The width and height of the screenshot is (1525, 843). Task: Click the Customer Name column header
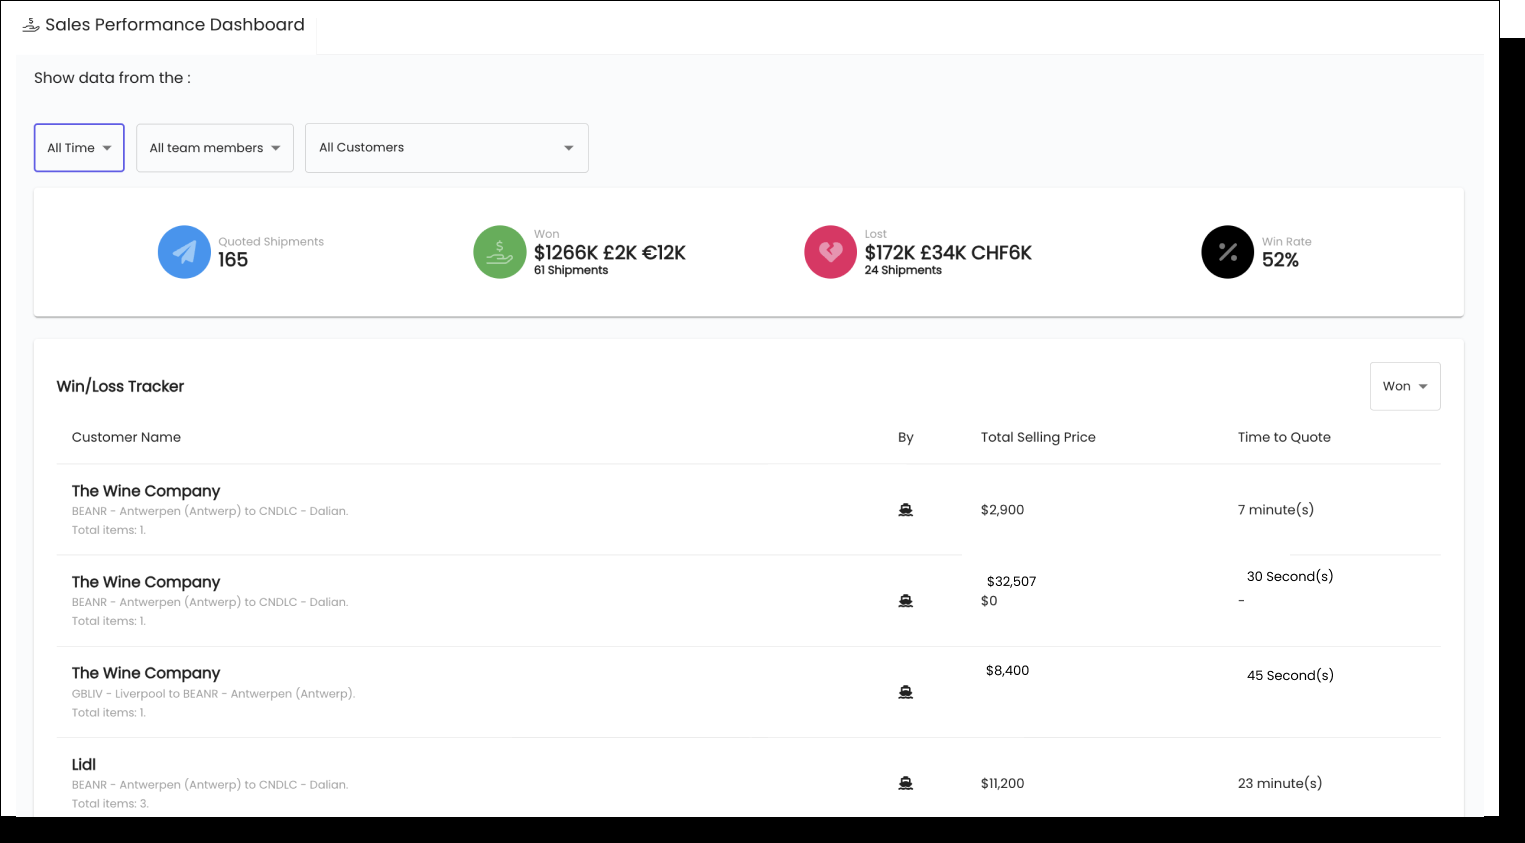tap(126, 437)
